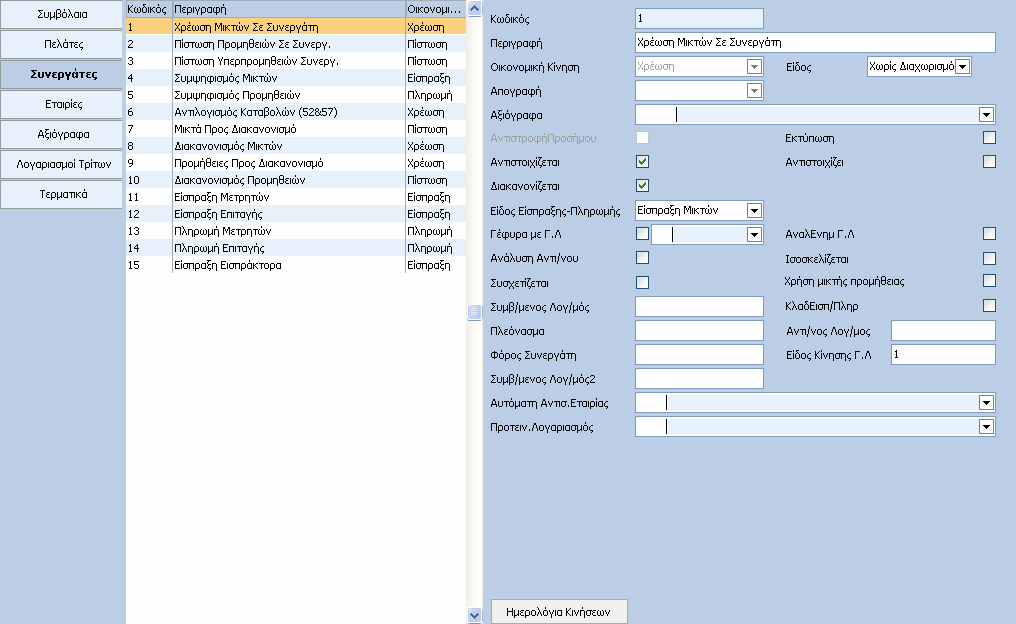Select row Συμψηφισμός Μικτών

pyautogui.click(x=295, y=78)
